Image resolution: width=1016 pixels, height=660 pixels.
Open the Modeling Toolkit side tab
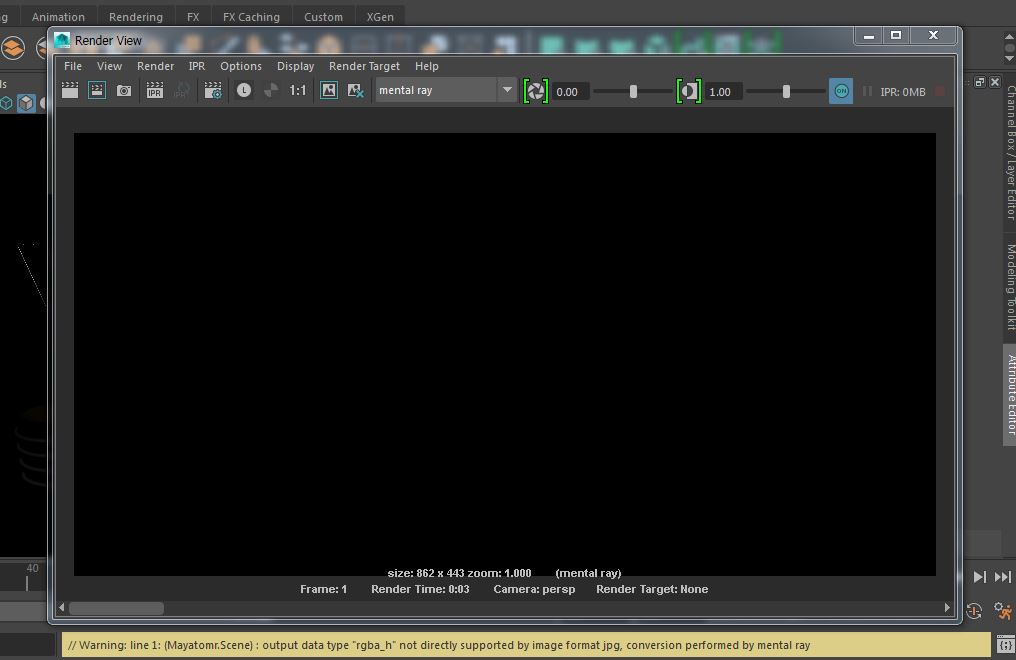tap(1010, 287)
